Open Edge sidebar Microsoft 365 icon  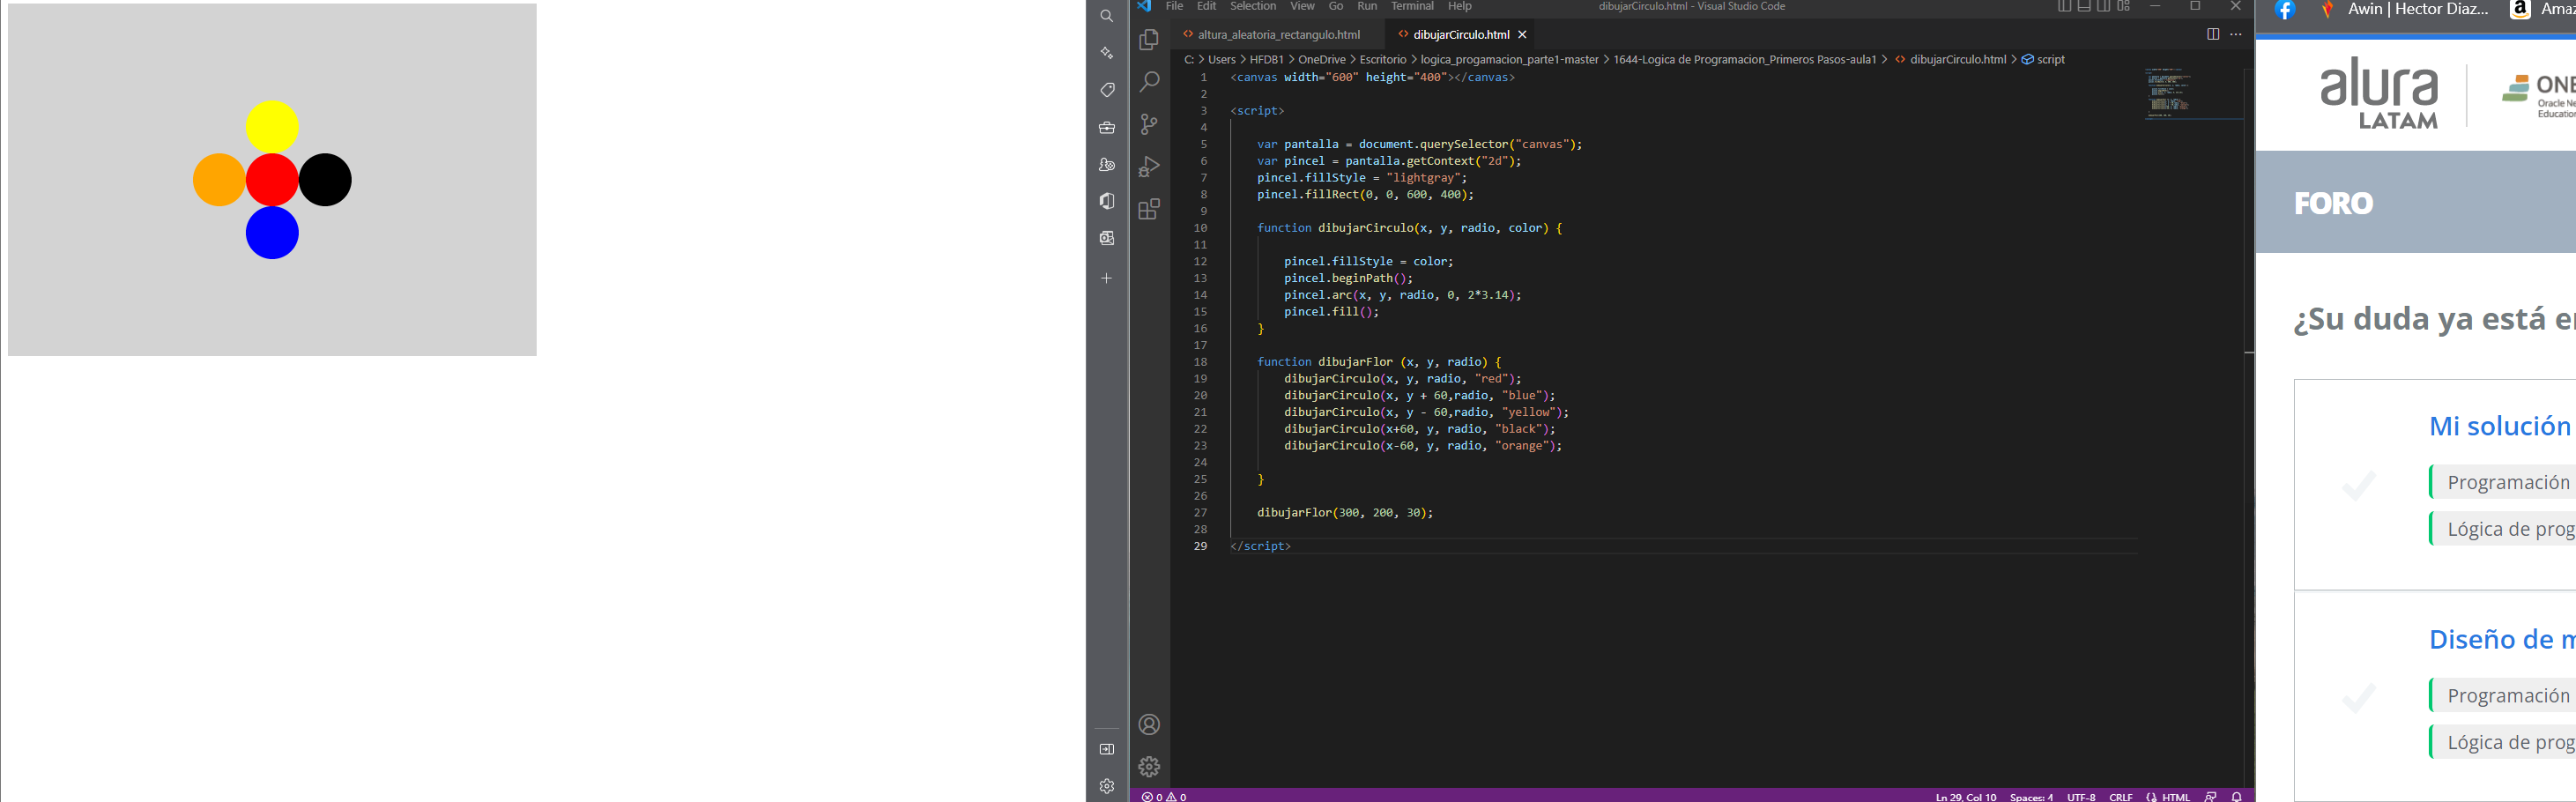coord(1106,201)
